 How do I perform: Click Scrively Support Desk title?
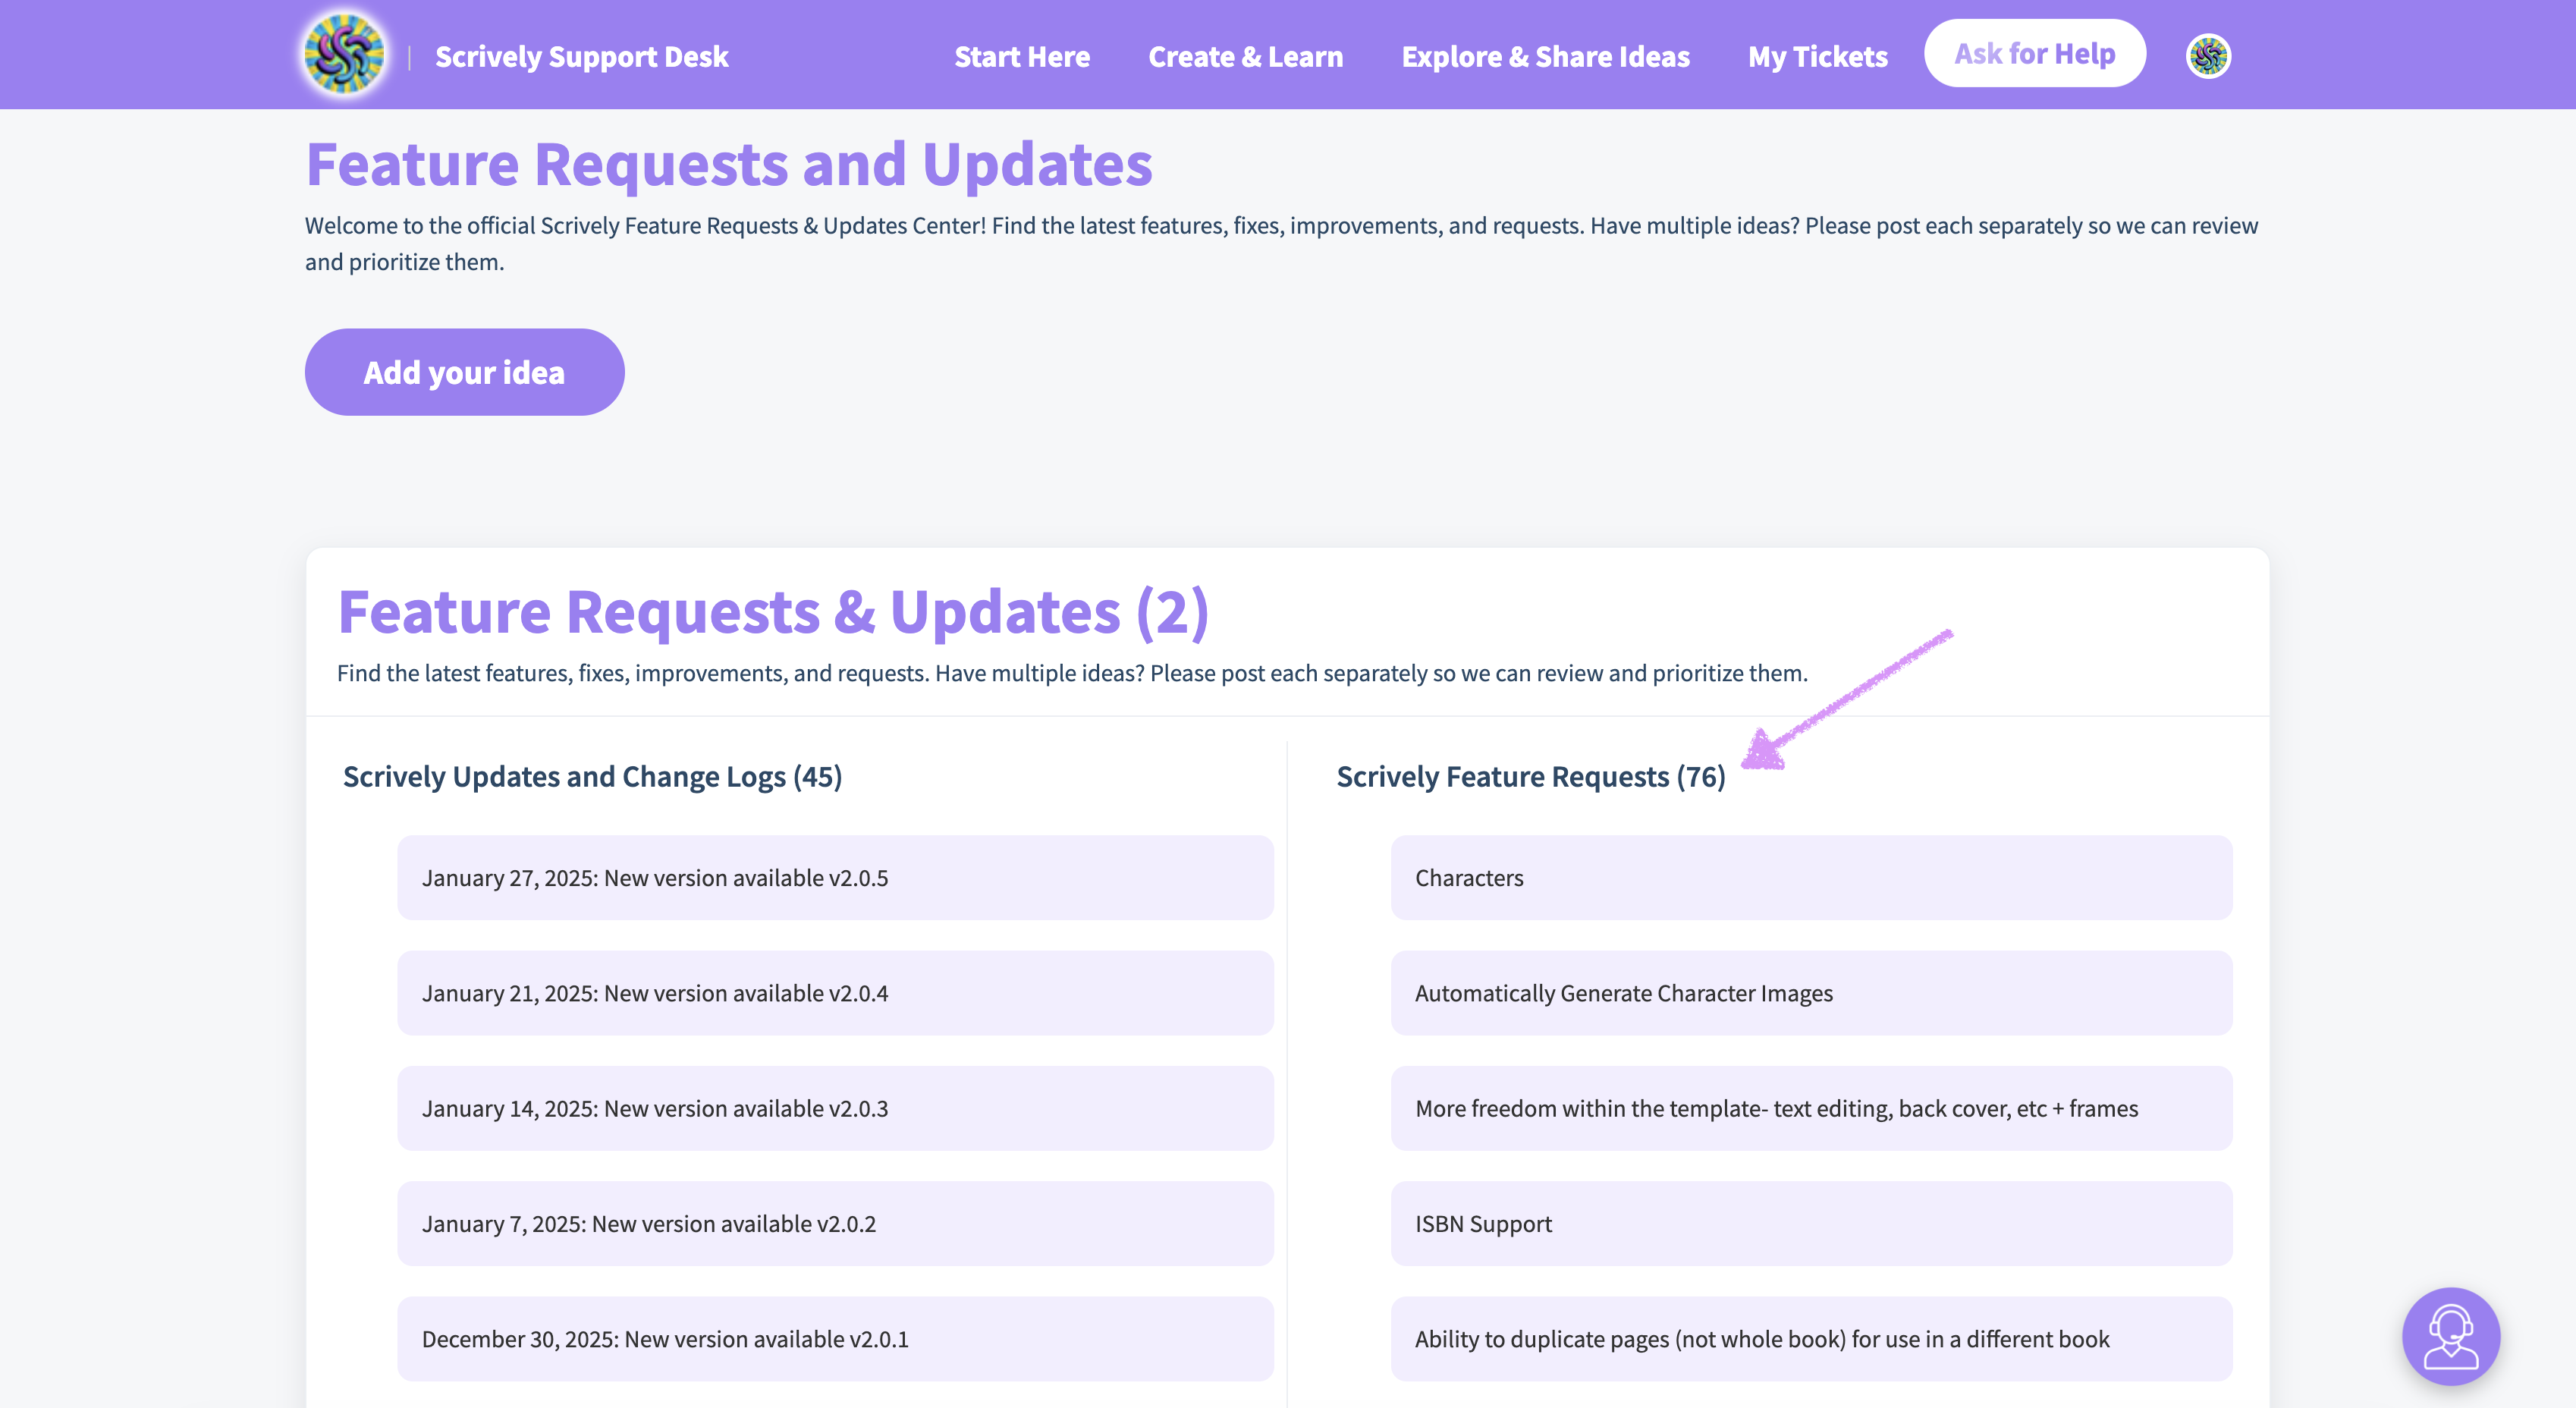tap(581, 57)
